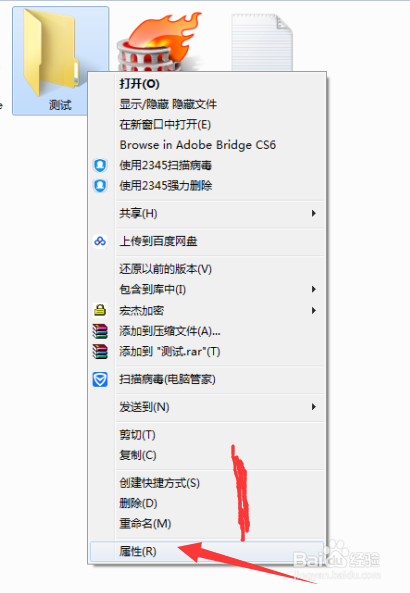Click the 电脑管家 blue shield icon
410x593 pixels.
coord(100,379)
